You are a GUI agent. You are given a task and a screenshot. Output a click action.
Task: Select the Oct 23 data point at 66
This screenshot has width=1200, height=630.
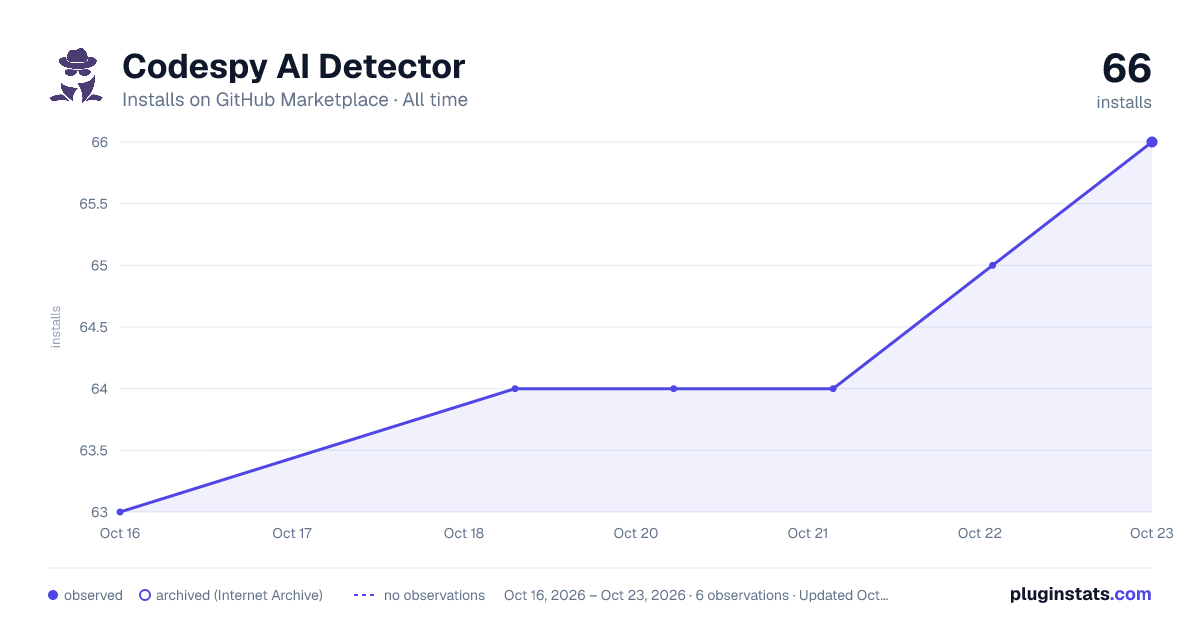tap(1152, 142)
